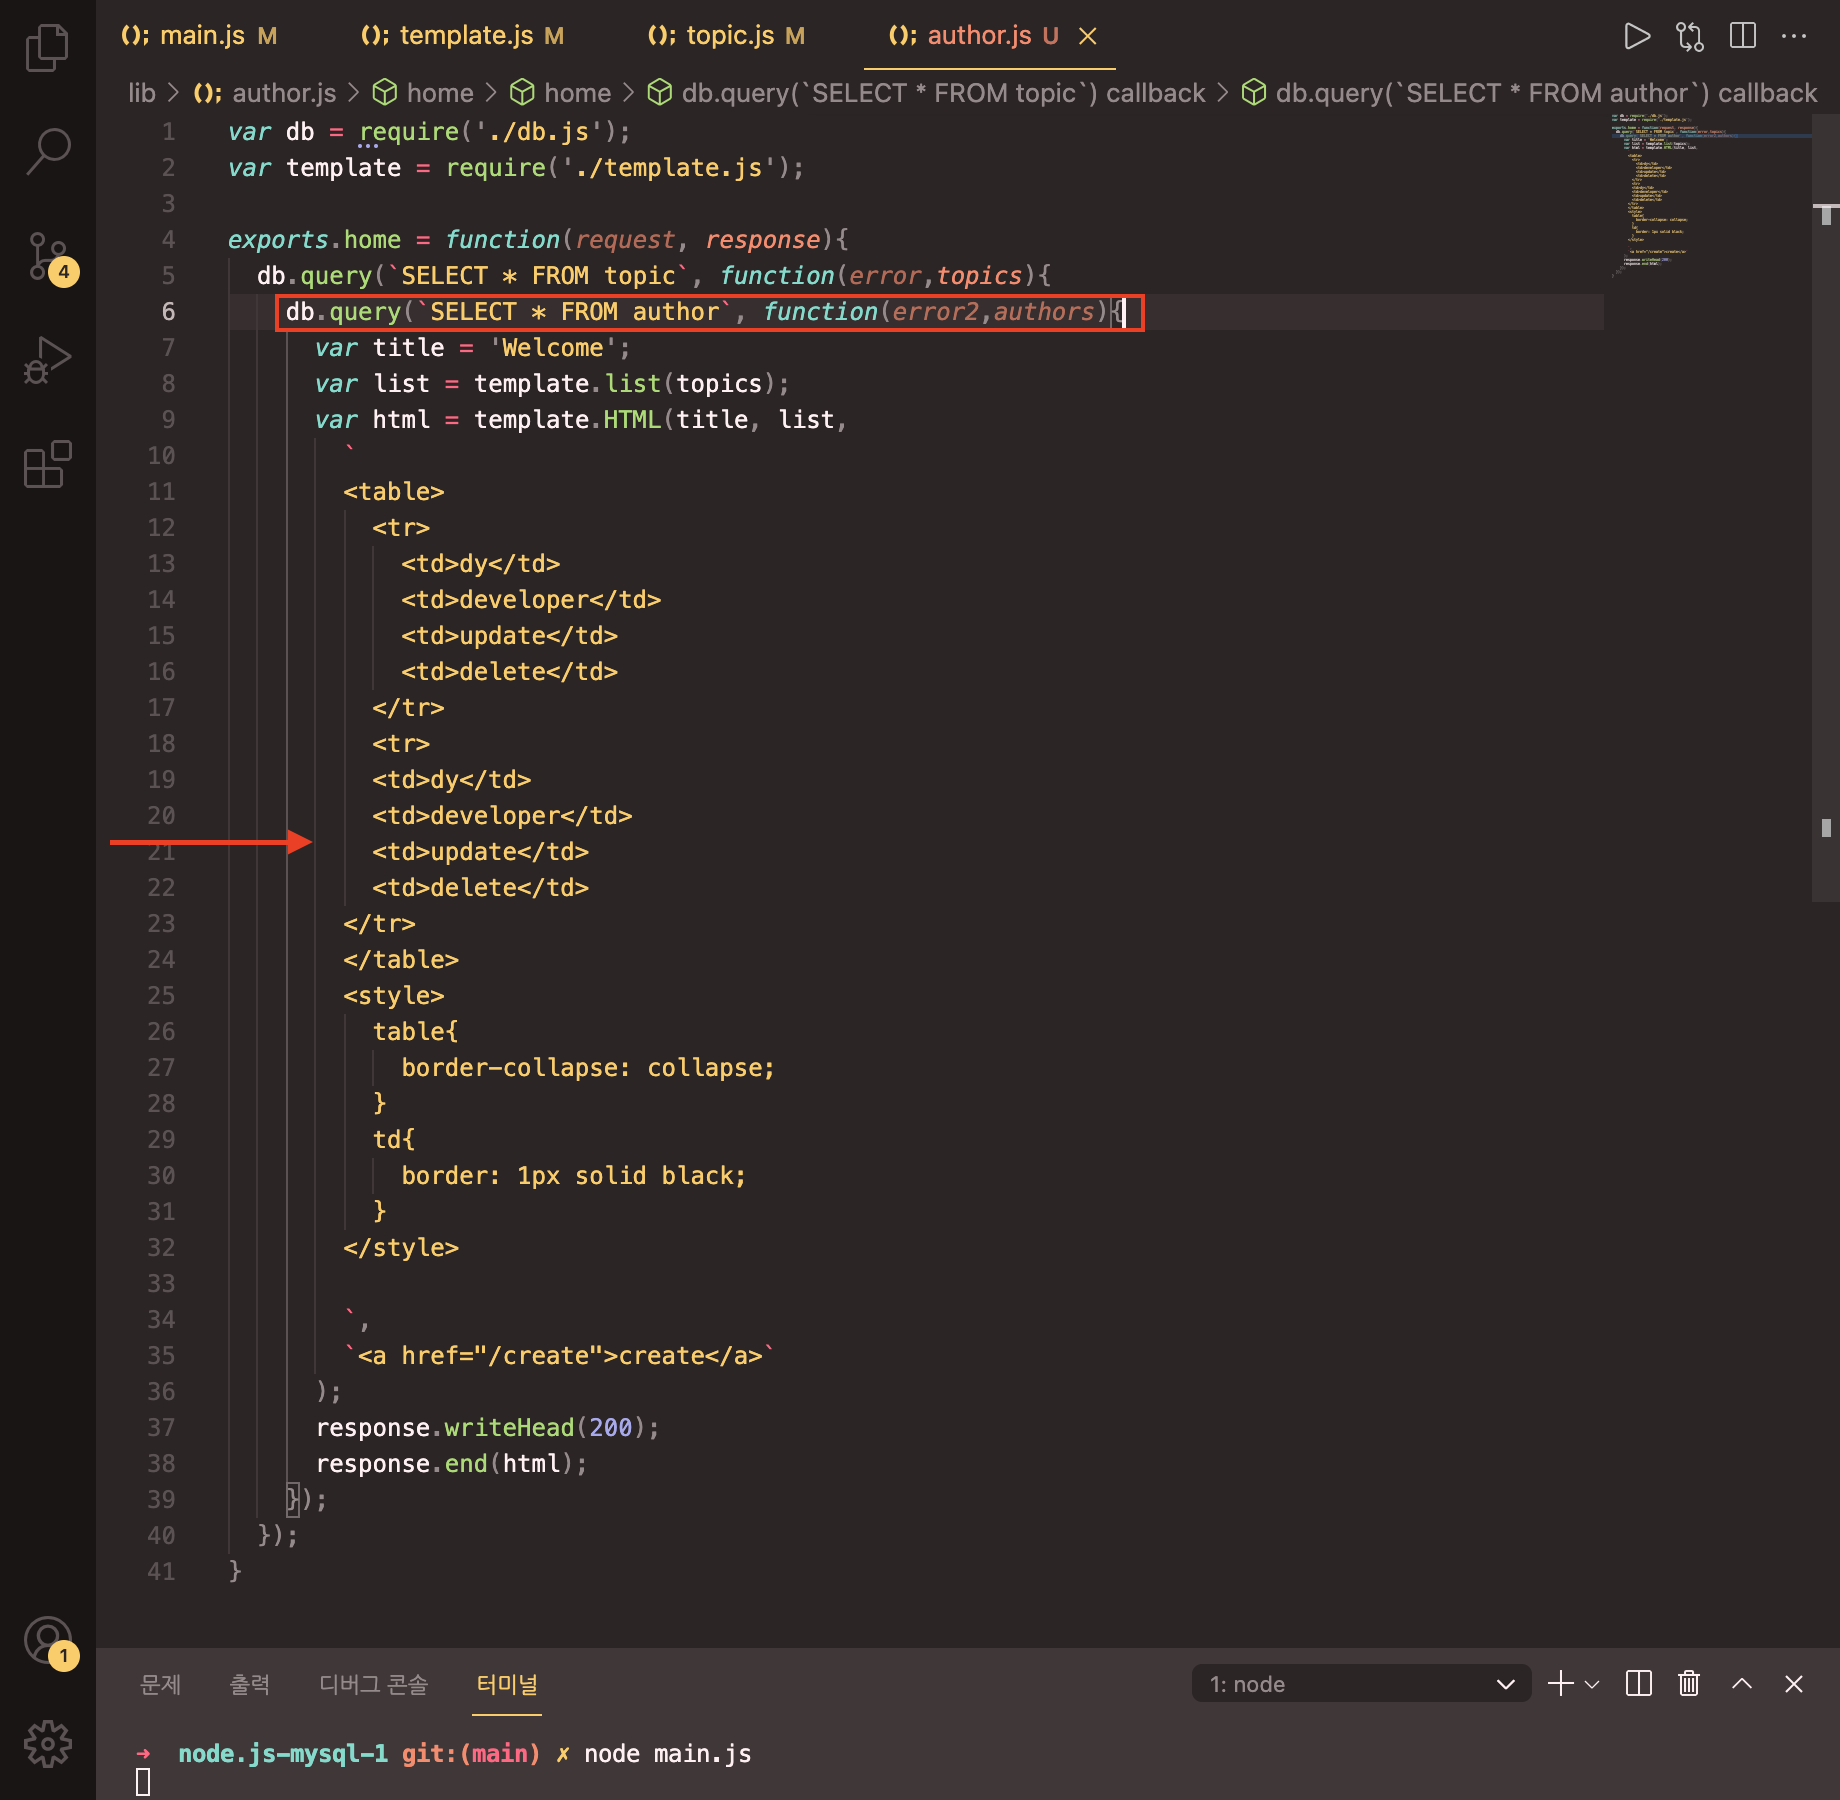Viewport: 1840px width, 1800px height.
Task: Split the editor to the right
Action: (x=1742, y=37)
